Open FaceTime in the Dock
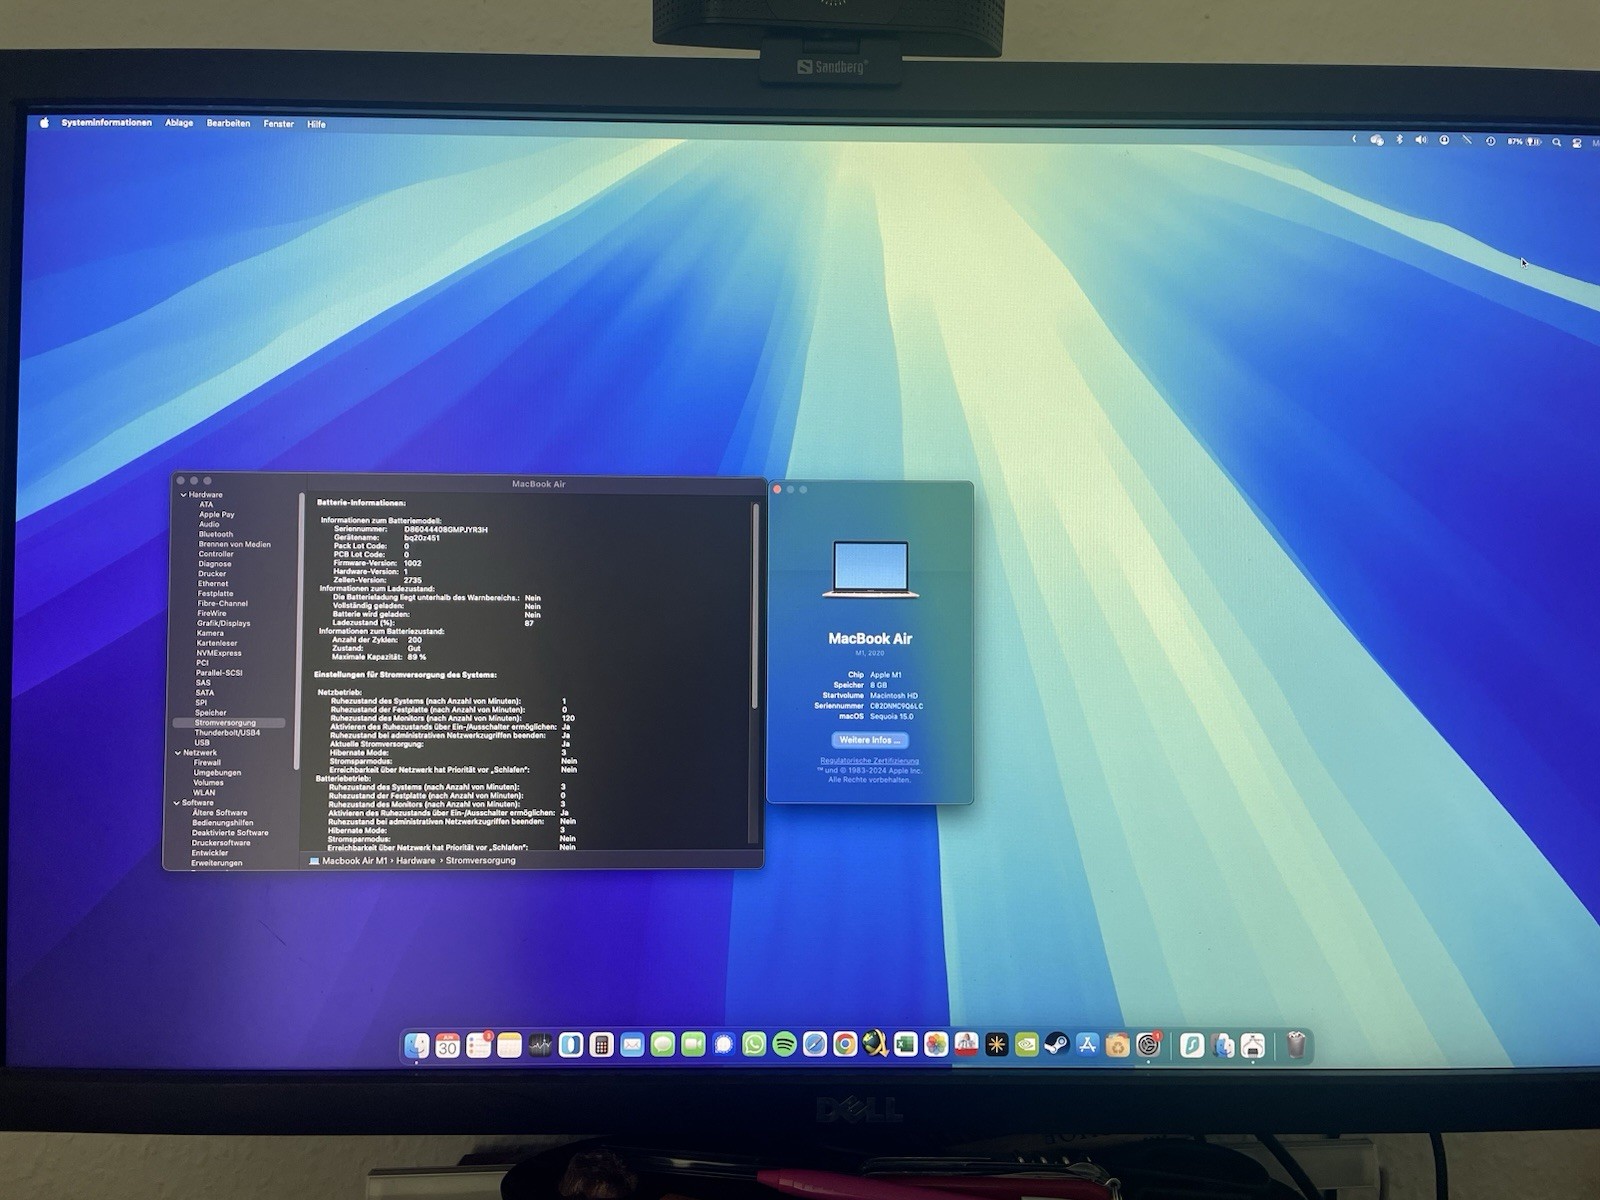This screenshot has width=1600, height=1200. 693,1046
